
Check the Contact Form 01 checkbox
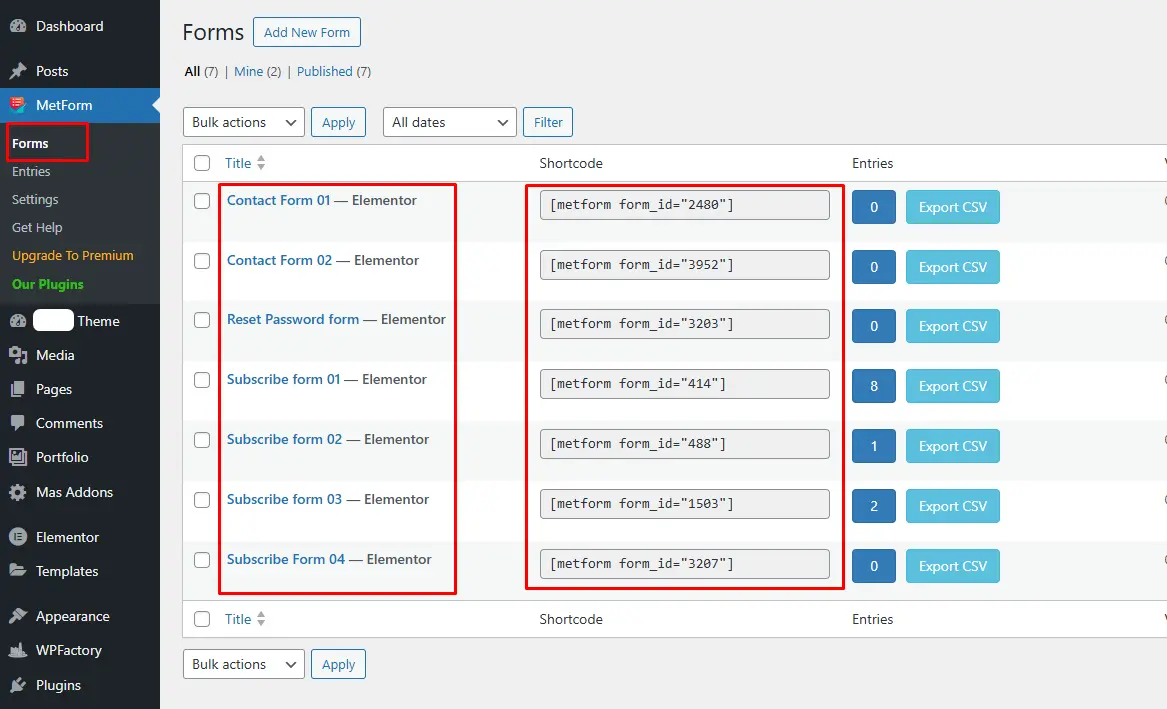[202, 201]
